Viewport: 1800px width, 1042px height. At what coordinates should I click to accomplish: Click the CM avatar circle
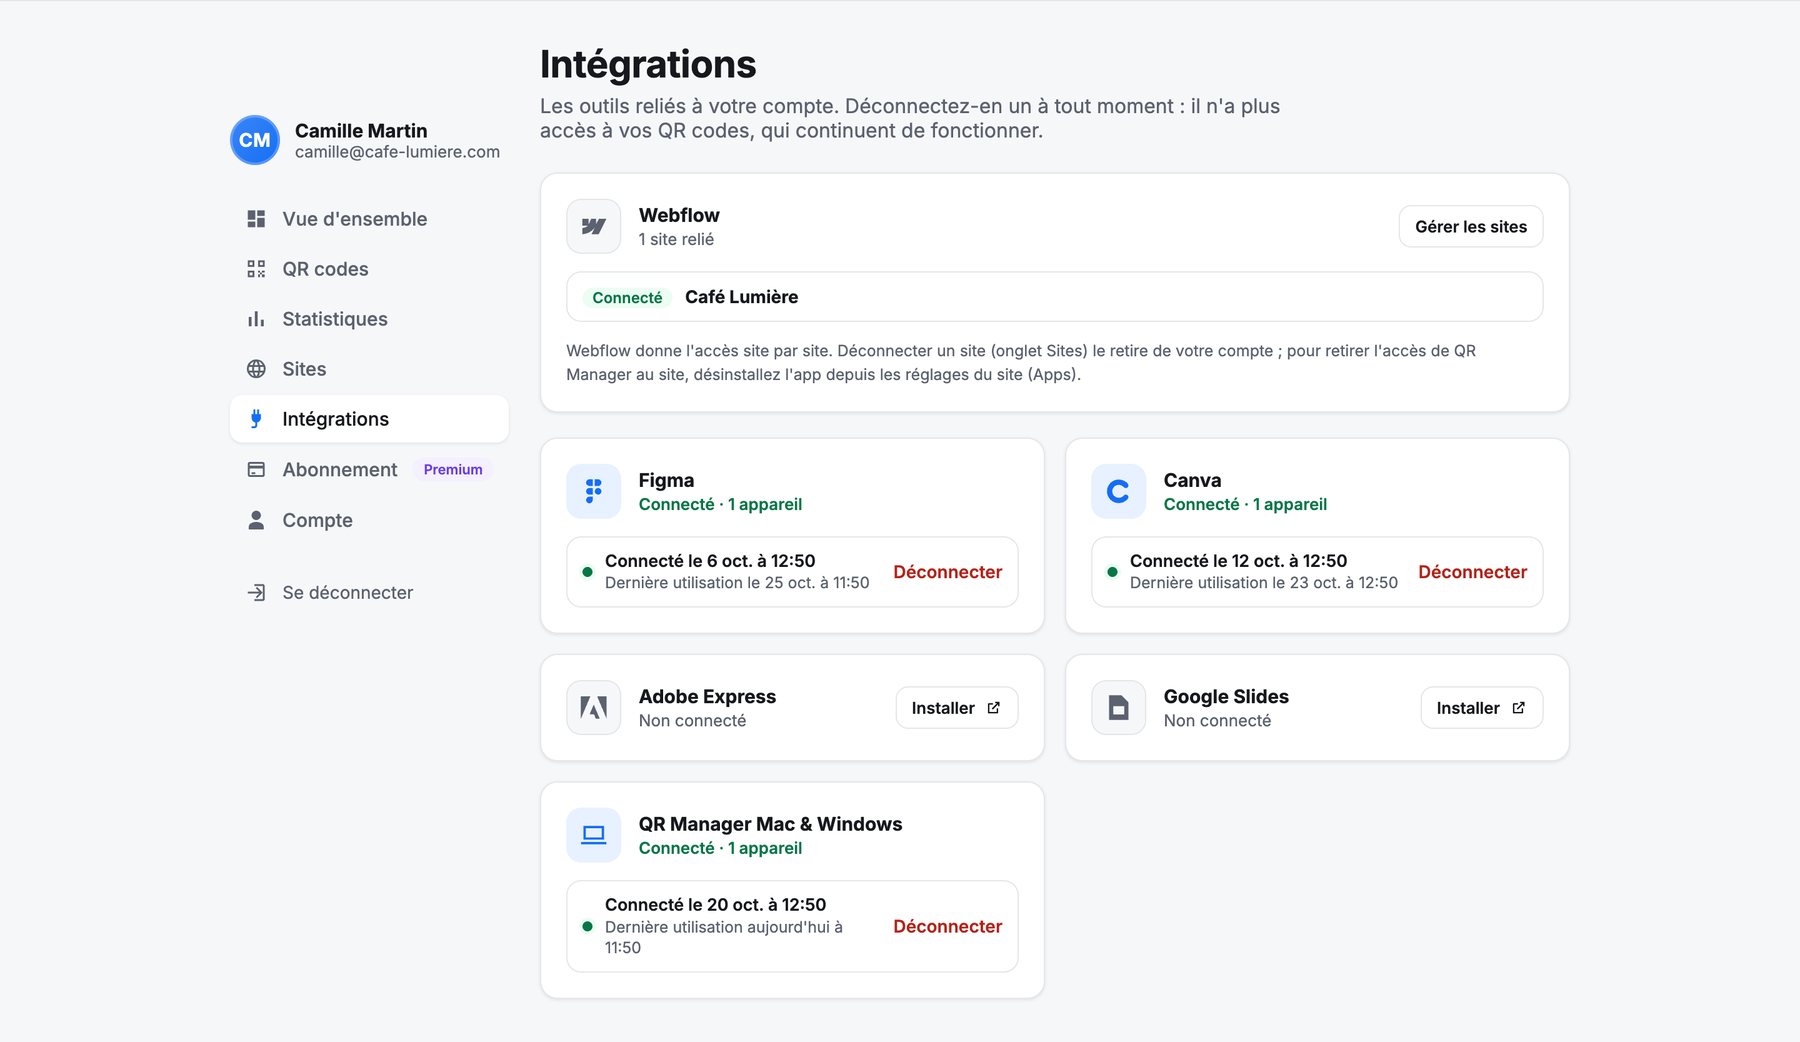tap(254, 140)
